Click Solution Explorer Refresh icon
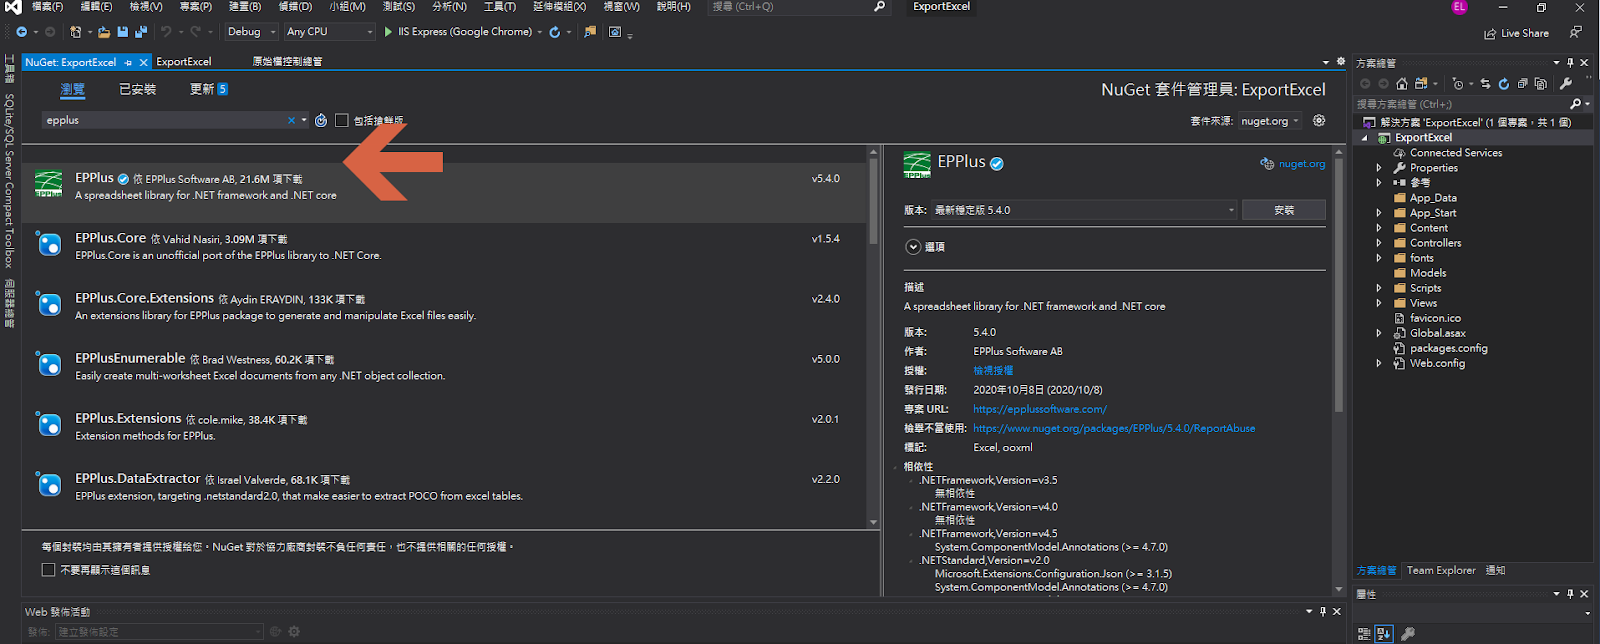This screenshot has height=644, width=1600. [x=1503, y=84]
